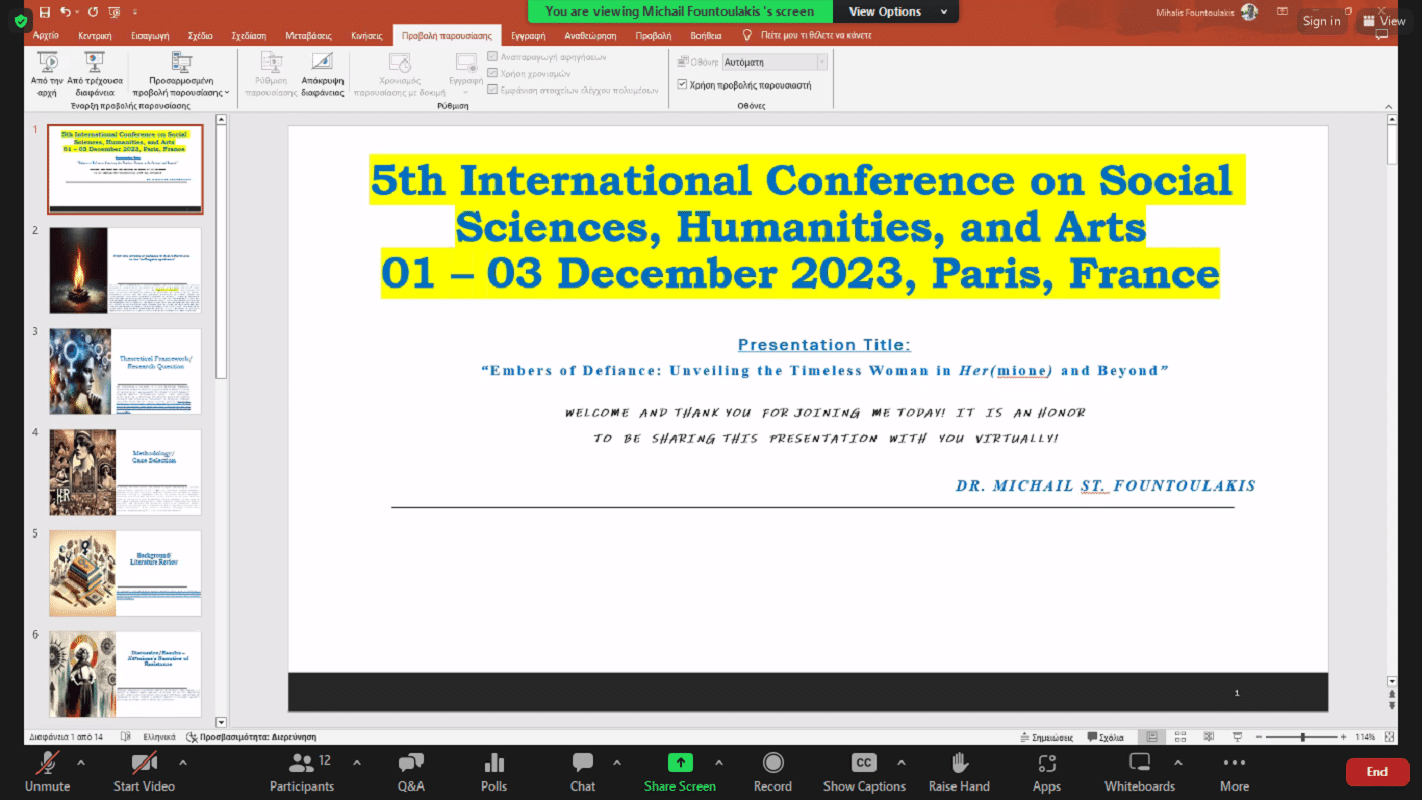Toggle the Αναπαραγωγή αφηγήσεων checkbox
This screenshot has height=800, width=1422.
pyautogui.click(x=492, y=57)
